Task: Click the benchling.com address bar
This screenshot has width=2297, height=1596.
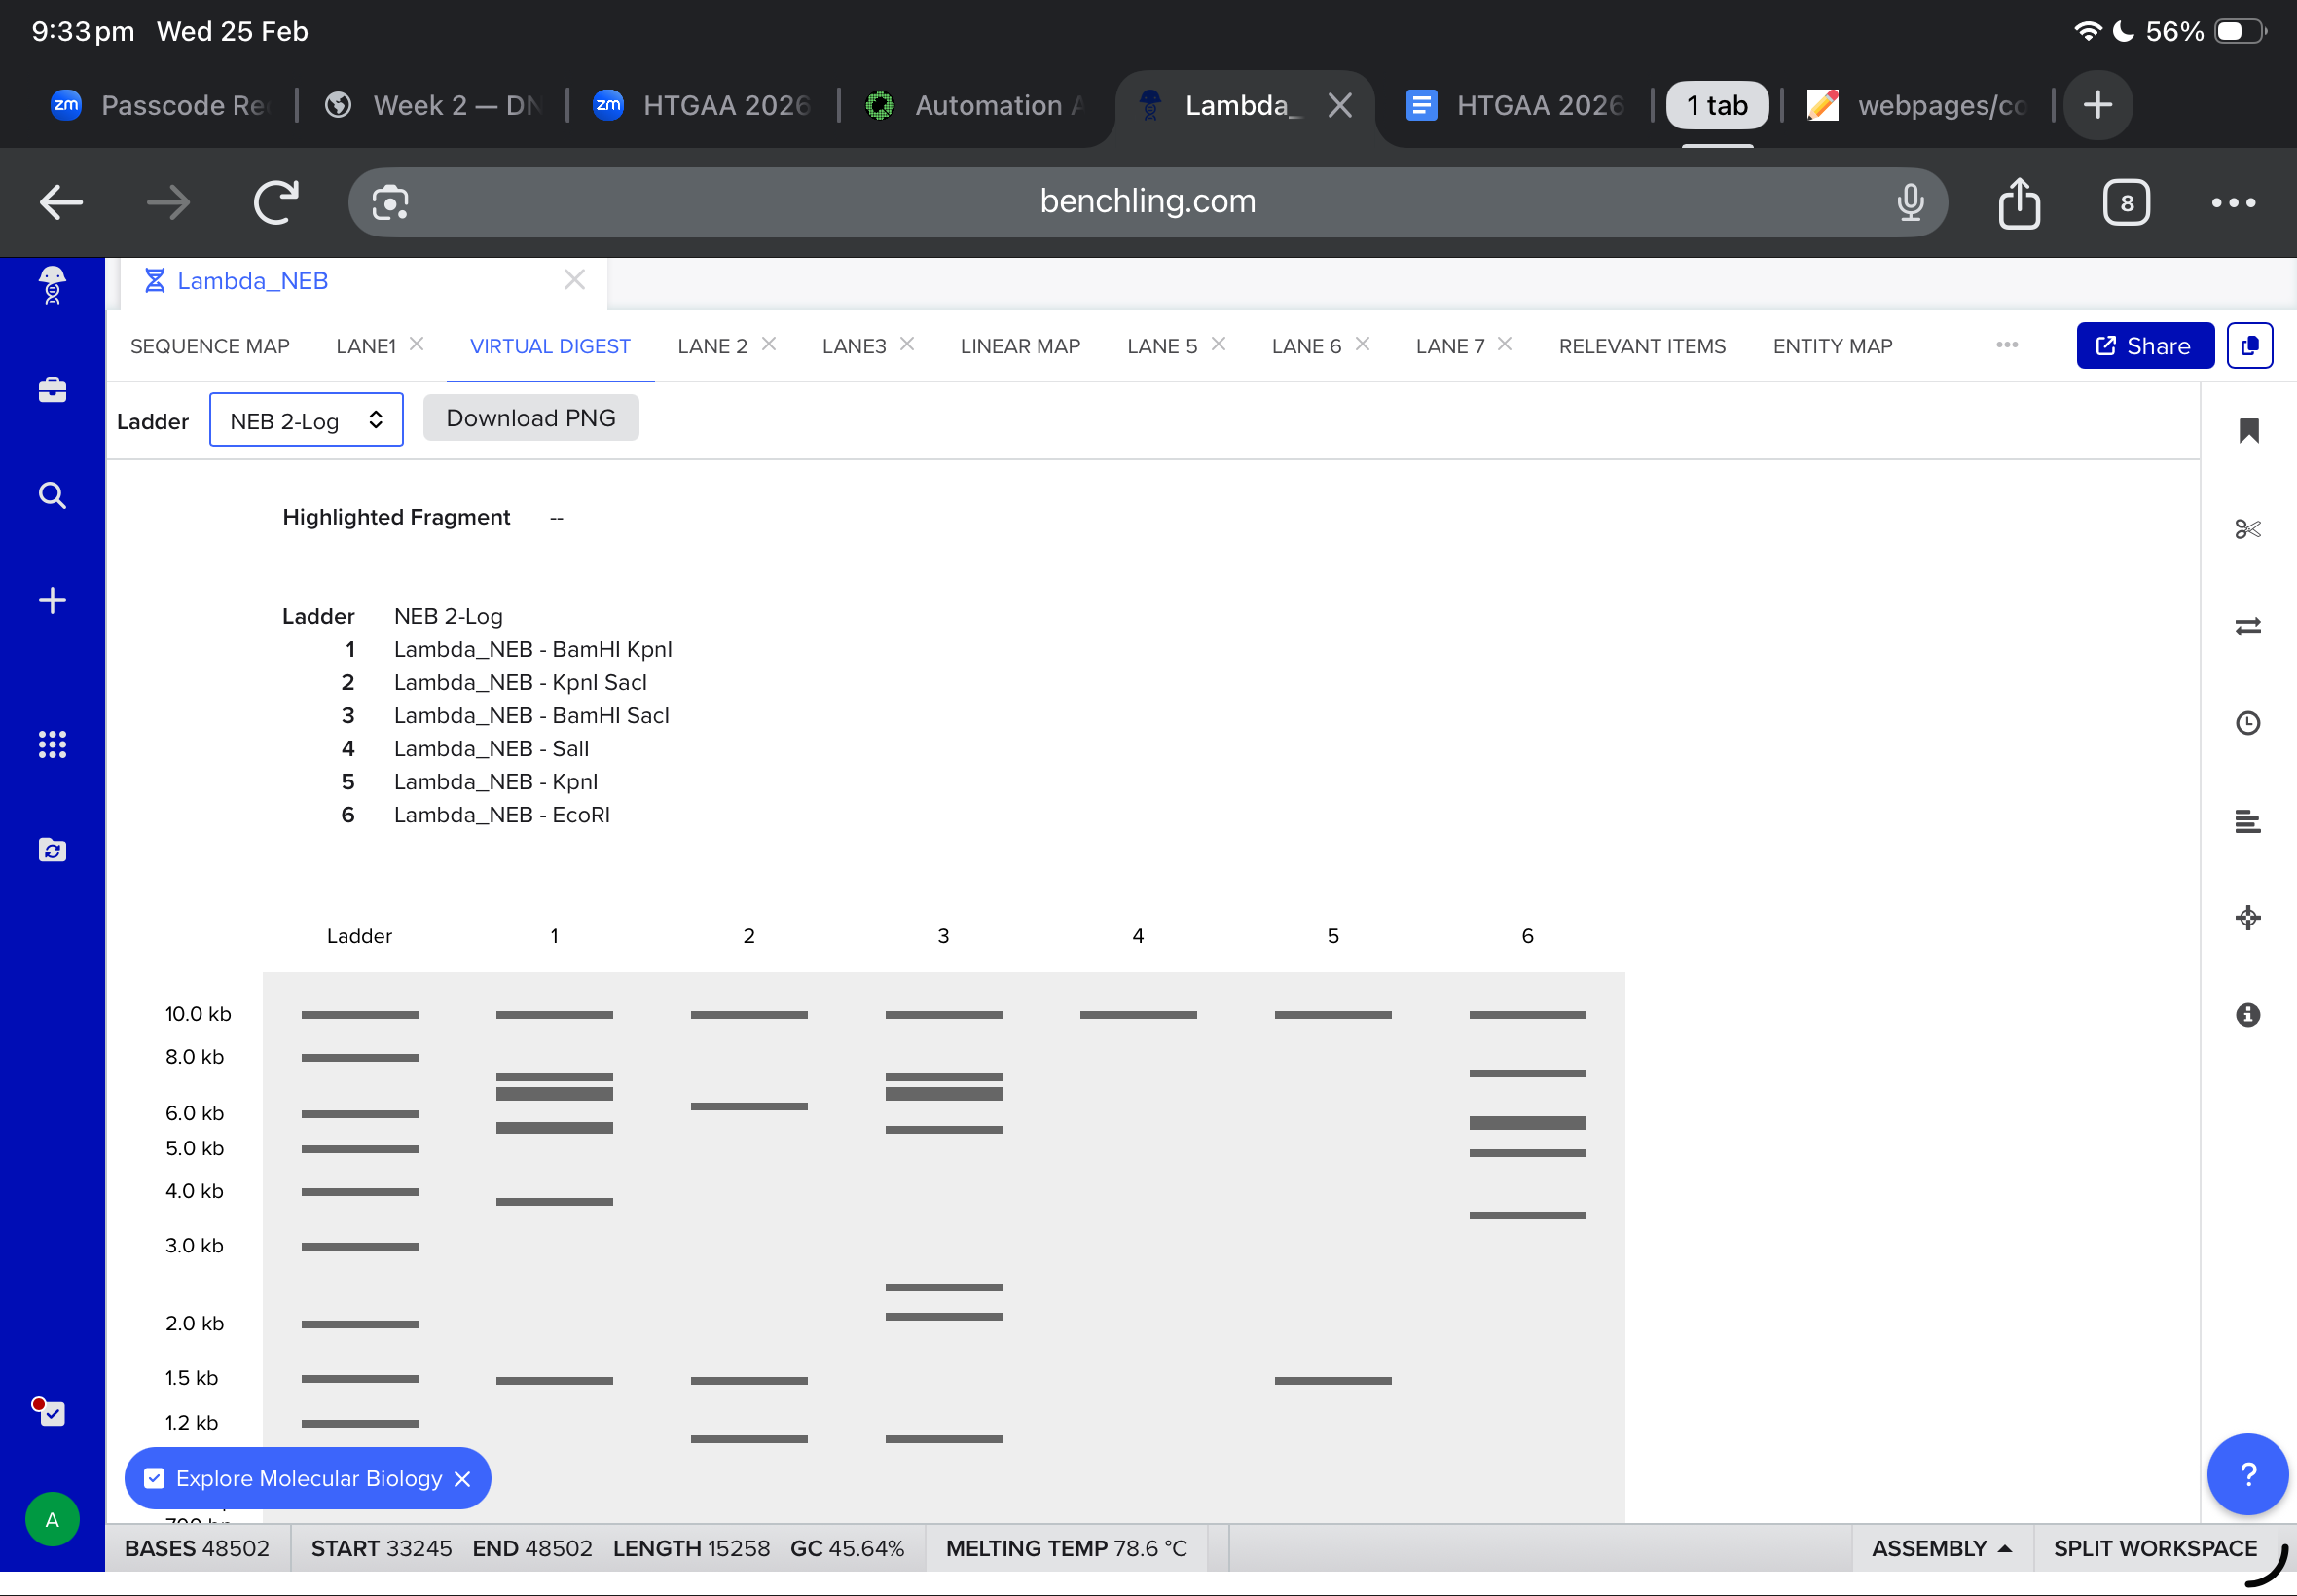Action: click(1147, 202)
